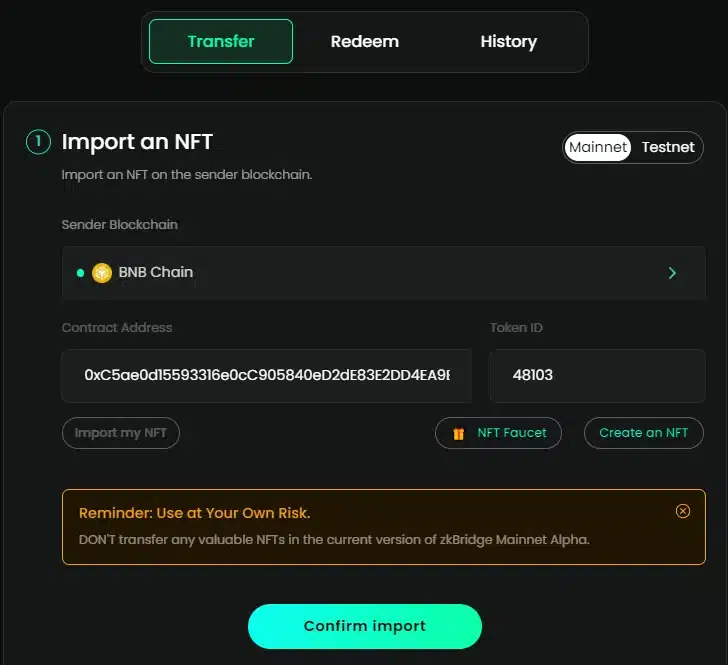The width and height of the screenshot is (728, 665).
Task: Click the "Use at Your Own Risk" reminder title
Action: pos(194,513)
